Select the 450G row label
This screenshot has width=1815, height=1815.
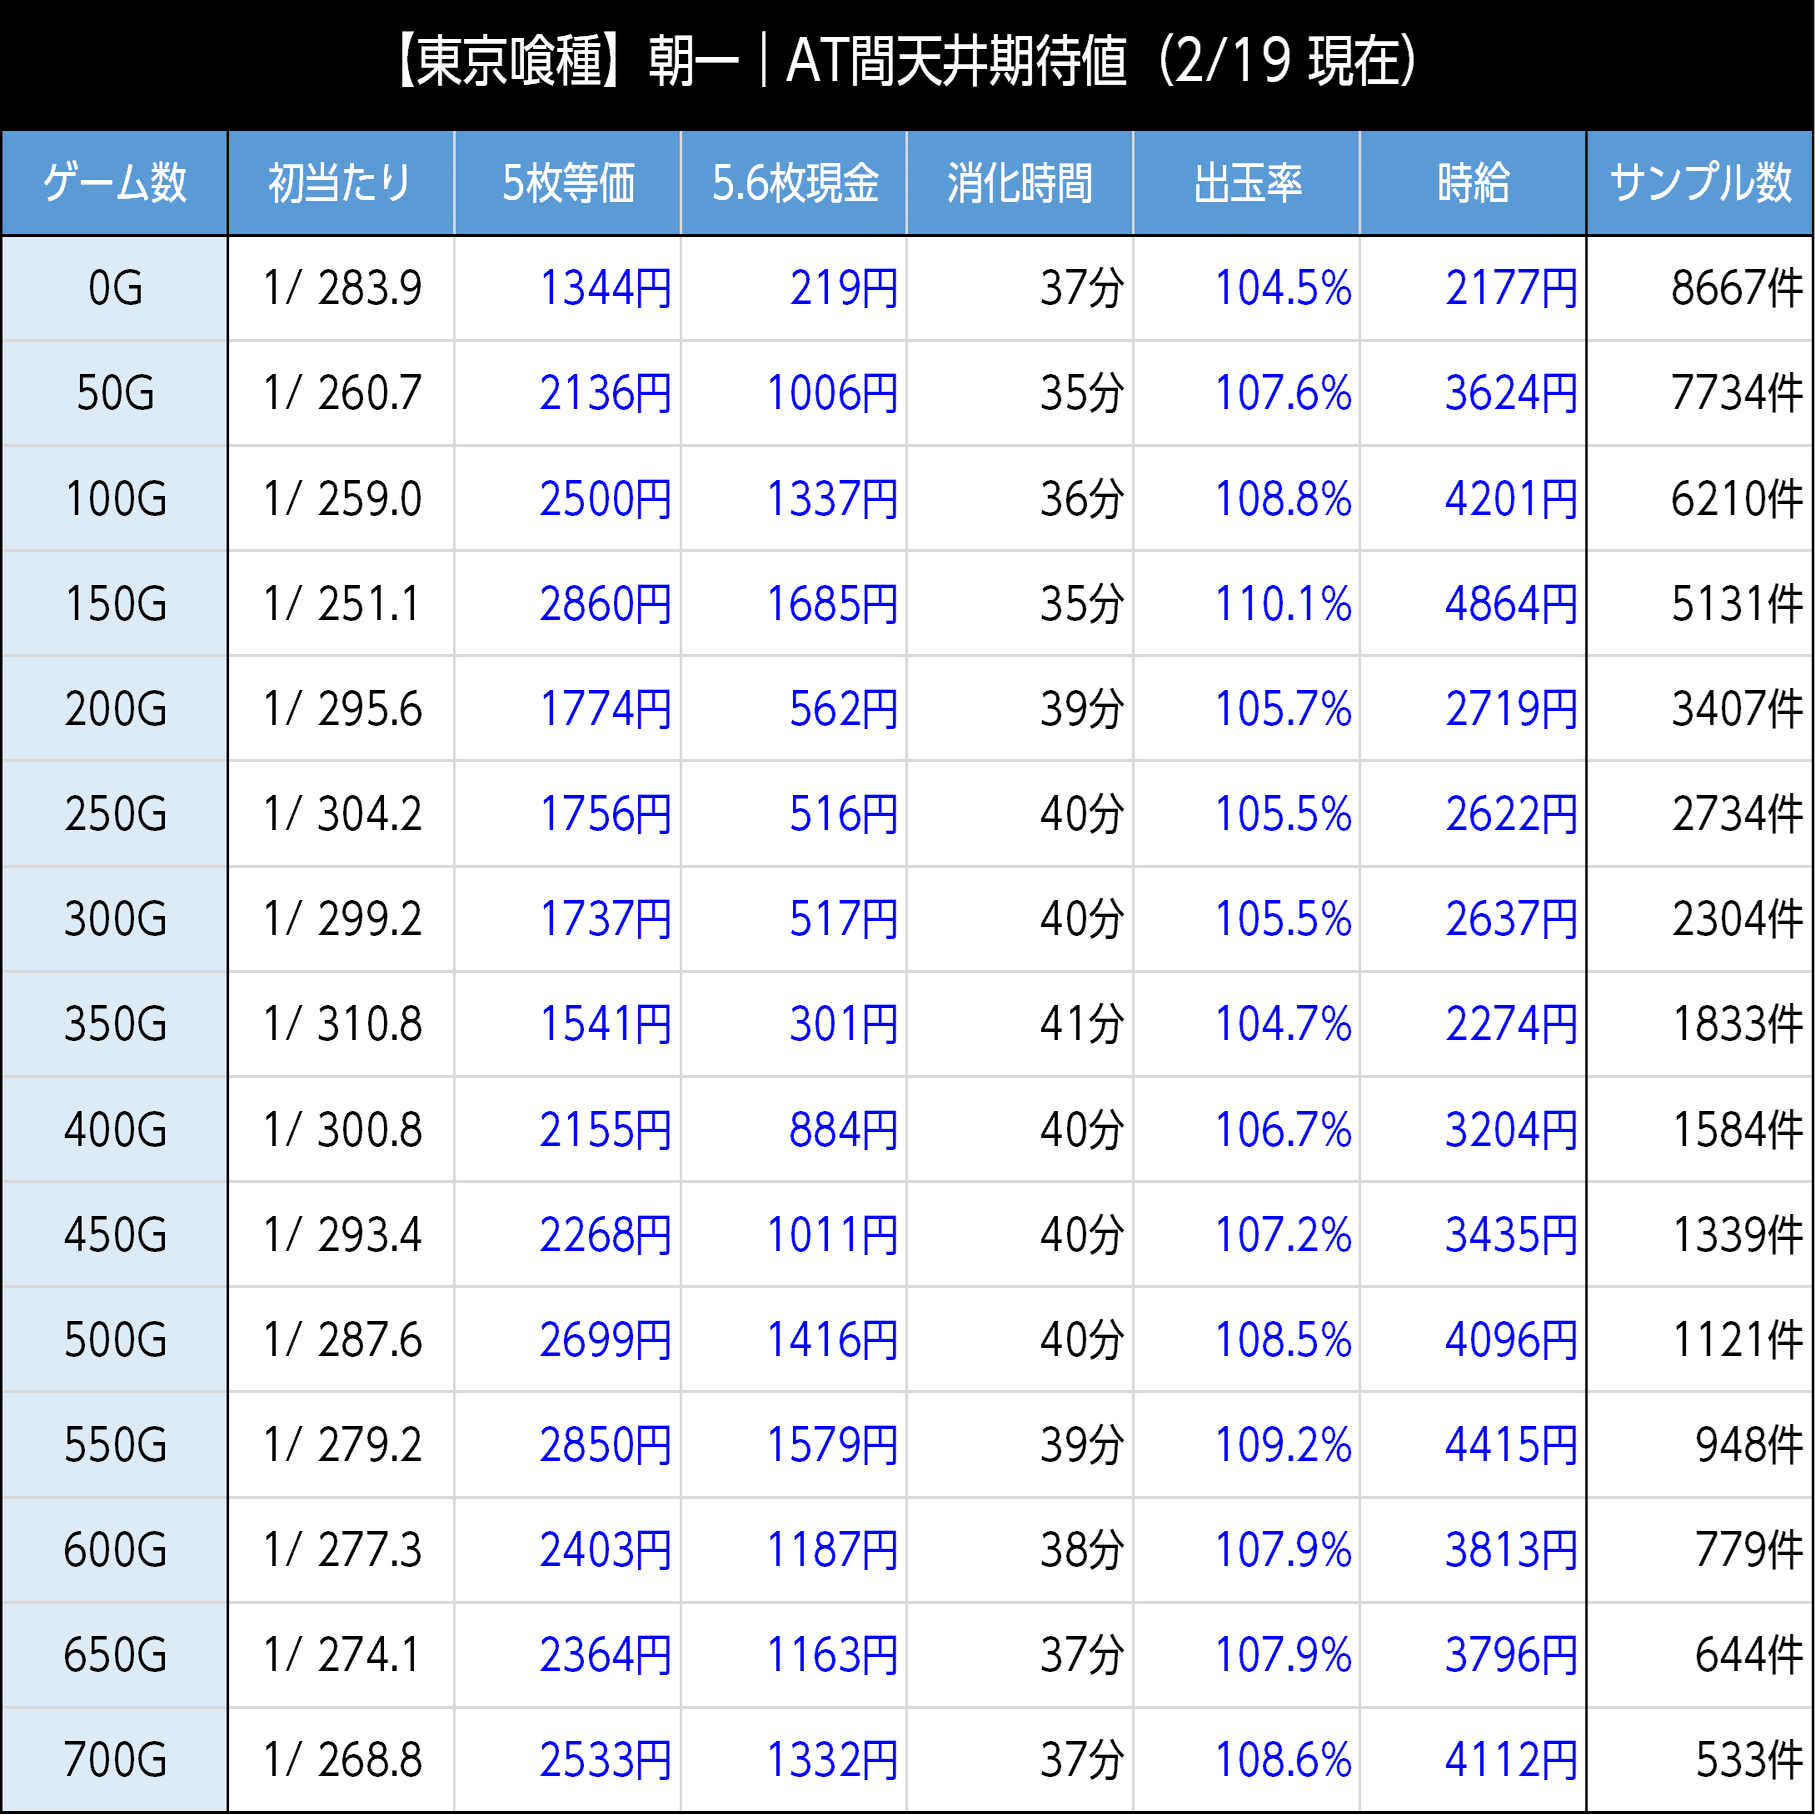pos(115,1235)
